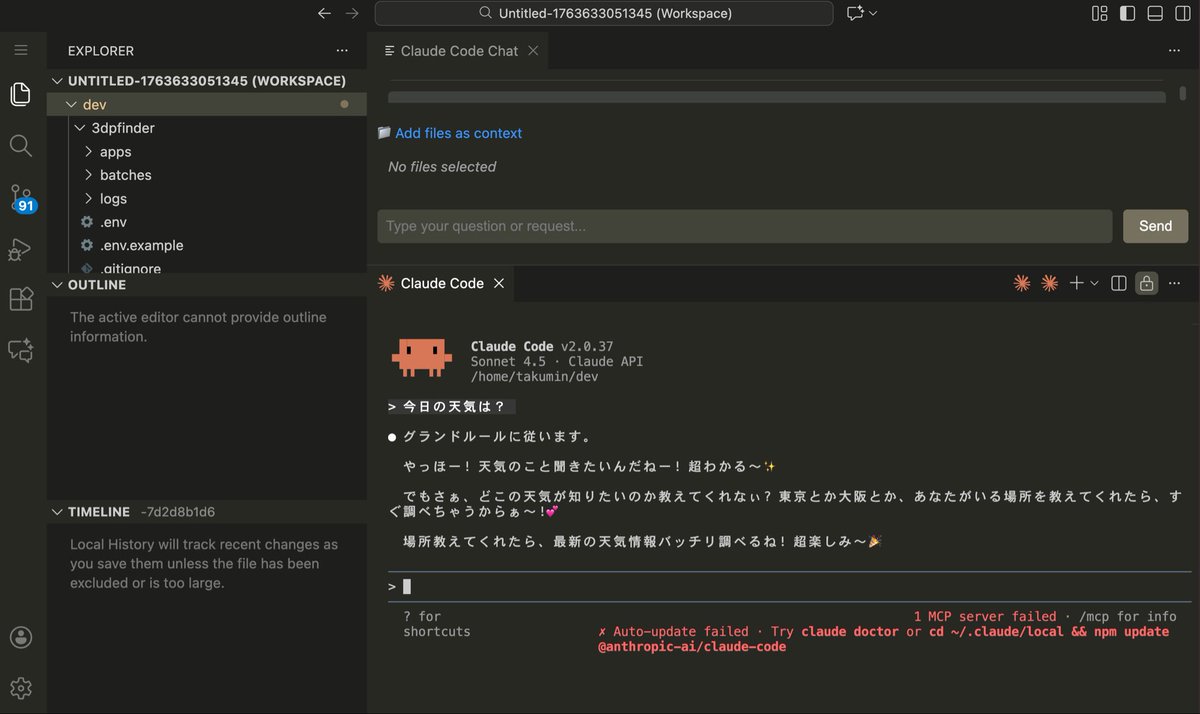The height and width of the screenshot is (714, 1200).
Task: Open the Extensions view
Action: 21,299
